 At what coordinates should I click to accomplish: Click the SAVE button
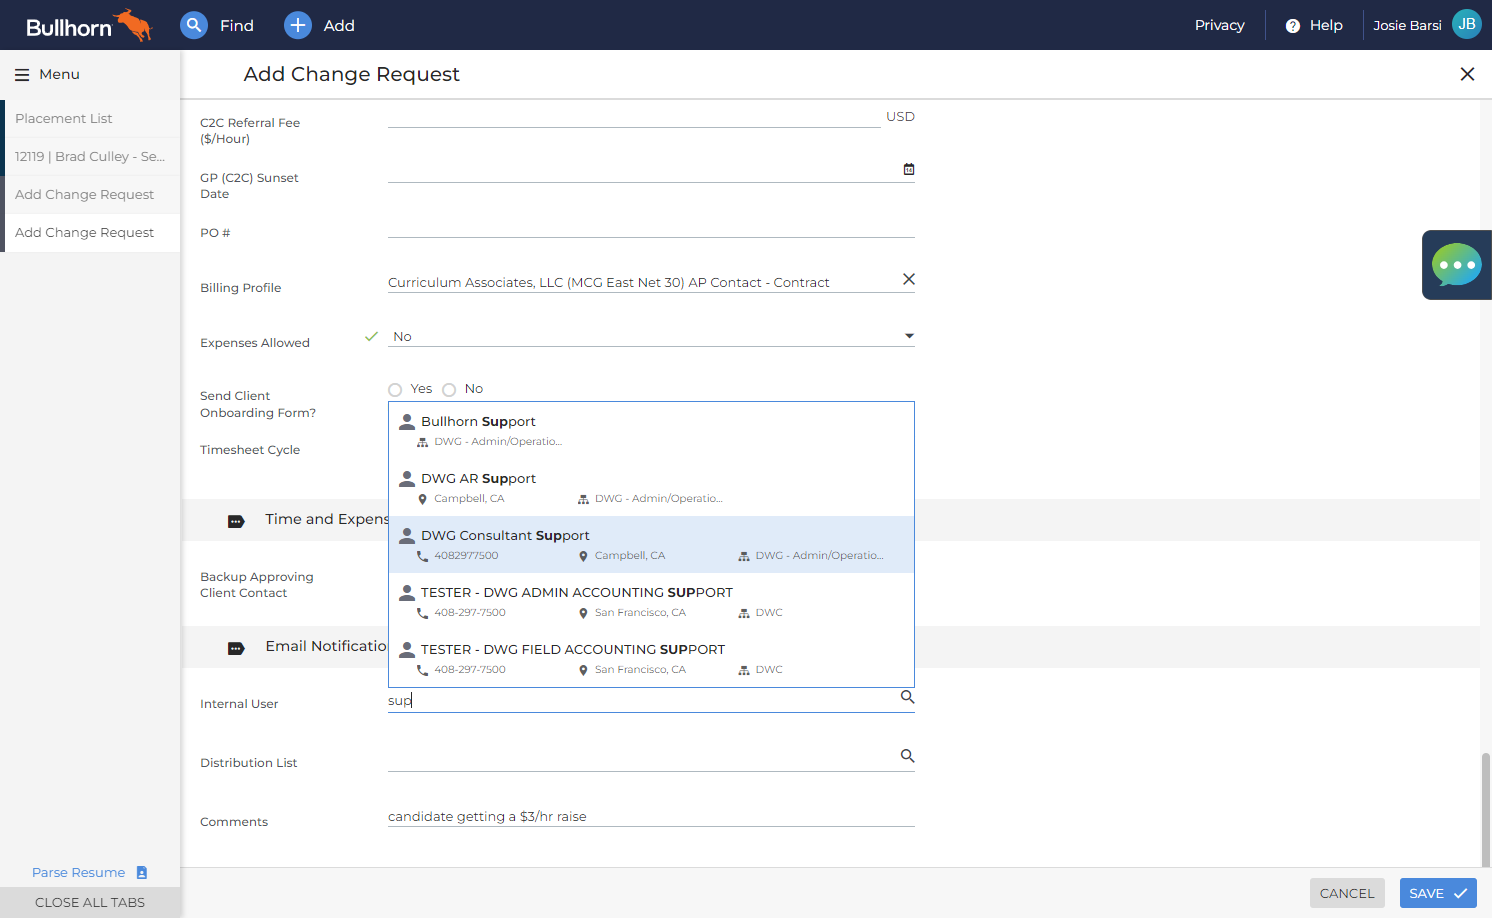click(x=1438, y=893)
